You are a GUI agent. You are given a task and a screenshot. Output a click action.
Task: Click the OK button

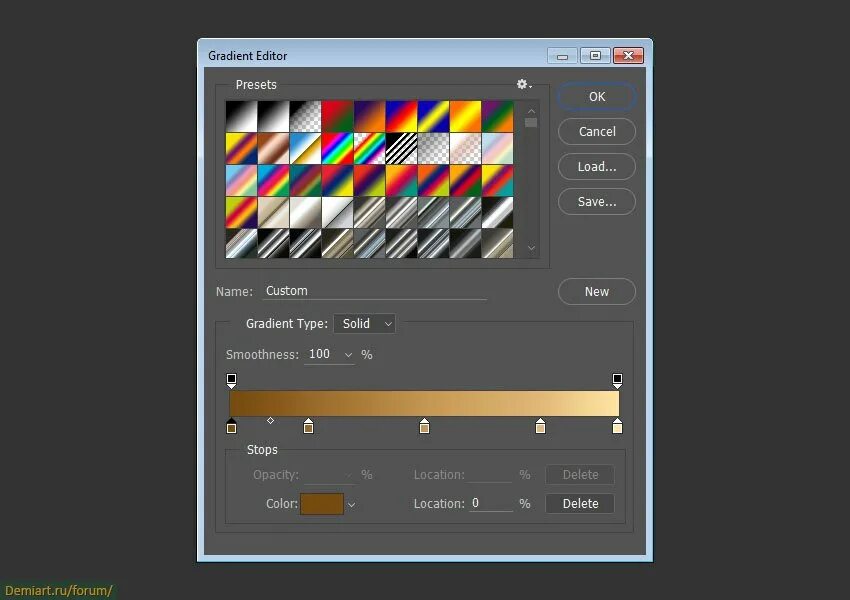point(597,96)
